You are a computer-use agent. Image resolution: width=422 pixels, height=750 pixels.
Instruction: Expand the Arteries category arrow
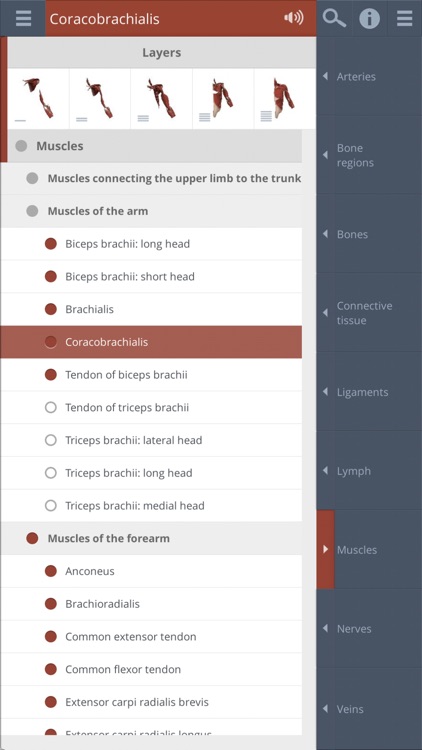pyautogui.click(x=325, y=76)
